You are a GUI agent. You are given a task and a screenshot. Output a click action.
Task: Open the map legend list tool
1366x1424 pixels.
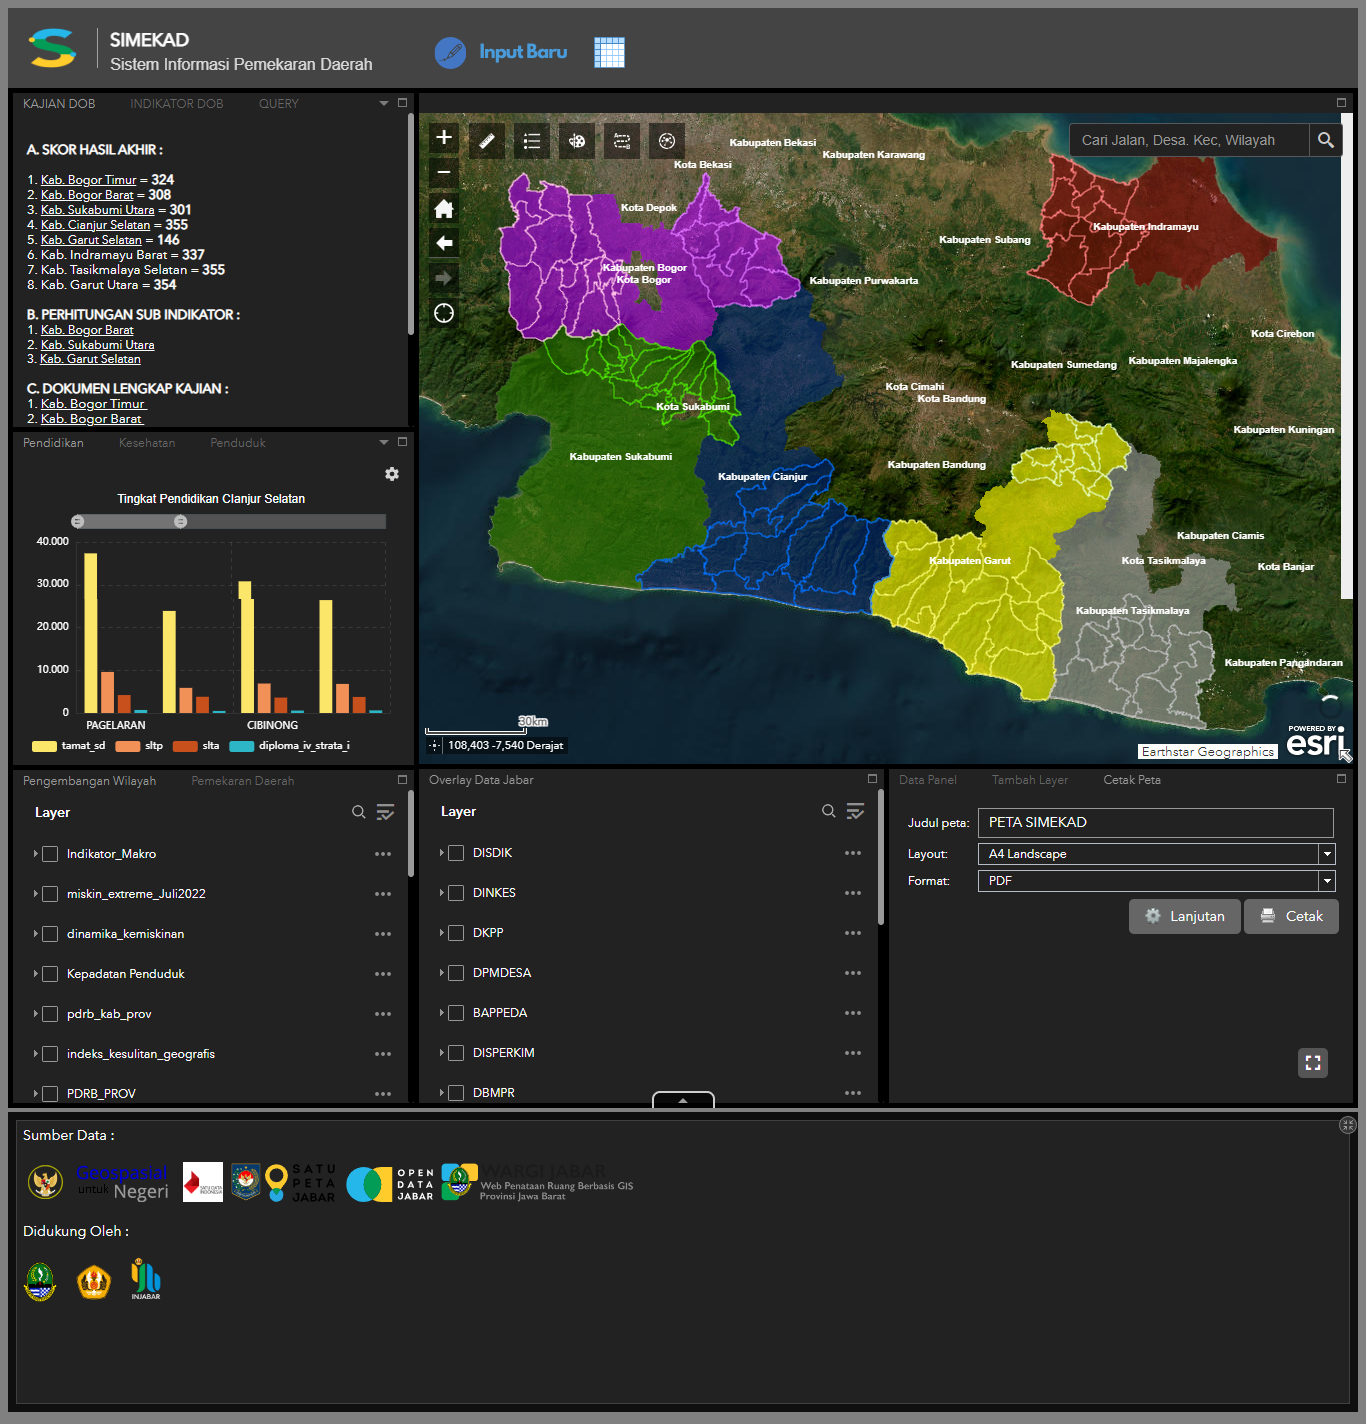[x=532, y=141]
